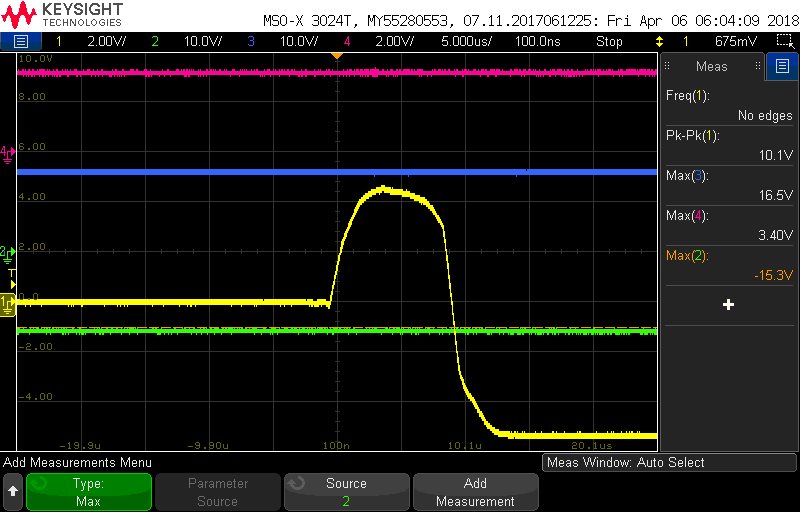This screenshot has width=800, height=512.
Task: Open the 100.0ns delay setting
Action: [537, 41]
